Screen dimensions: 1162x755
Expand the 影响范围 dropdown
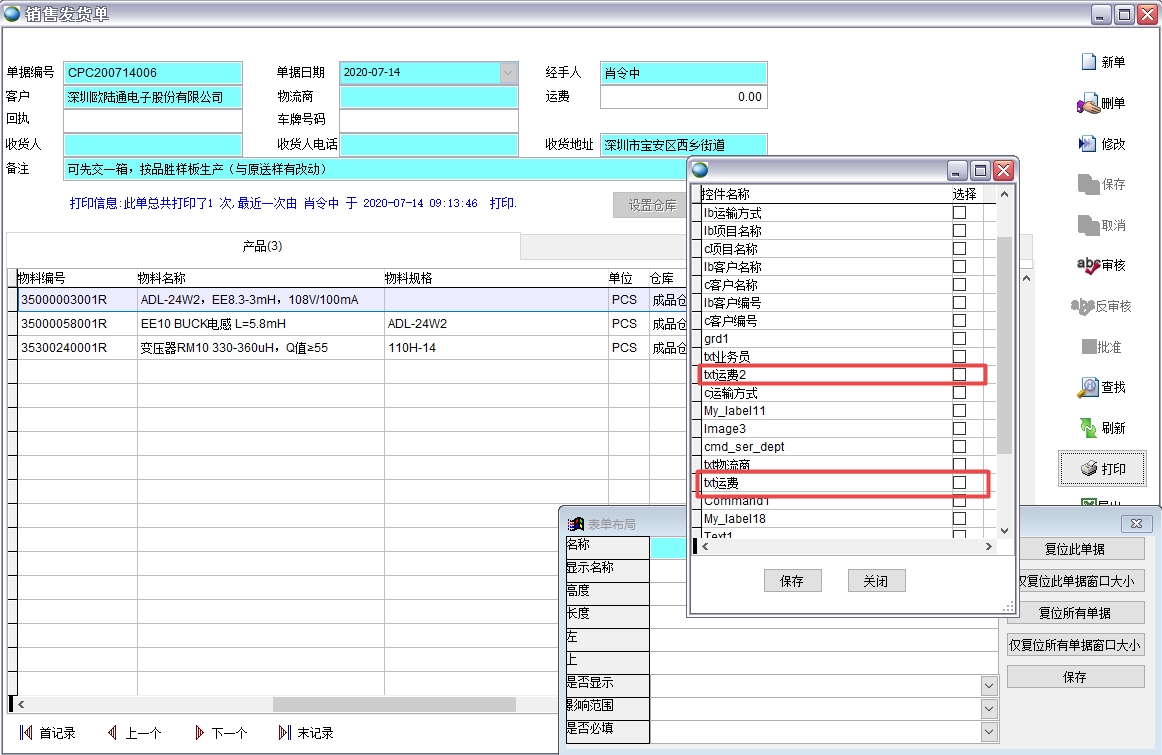988,708
